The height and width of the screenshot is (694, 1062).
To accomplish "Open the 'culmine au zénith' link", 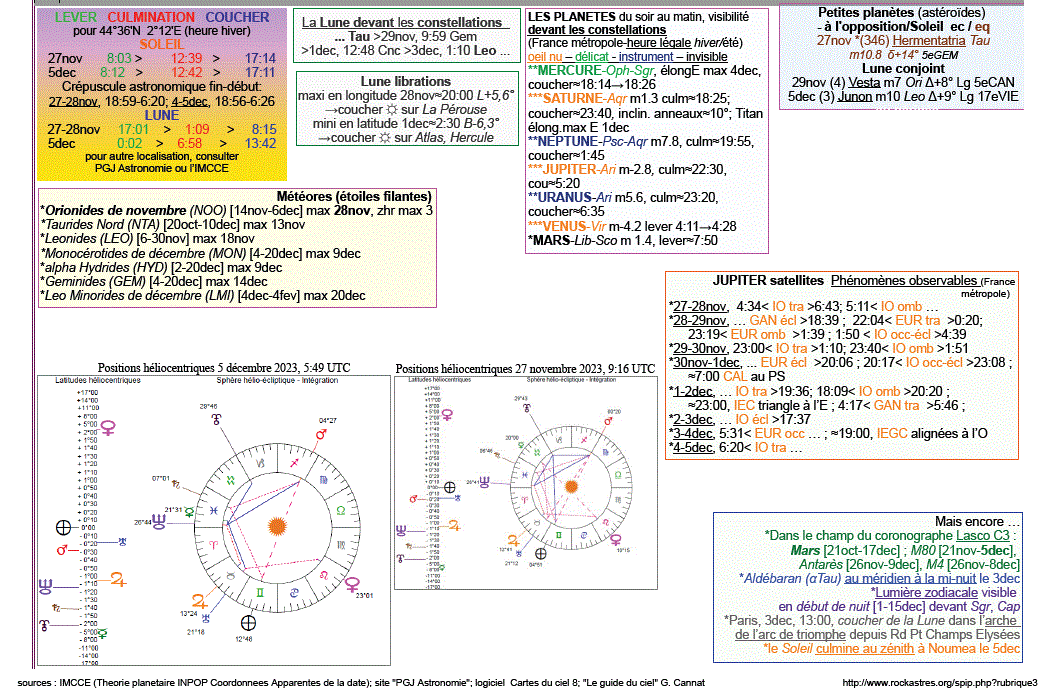I will [x=864, y=649].
